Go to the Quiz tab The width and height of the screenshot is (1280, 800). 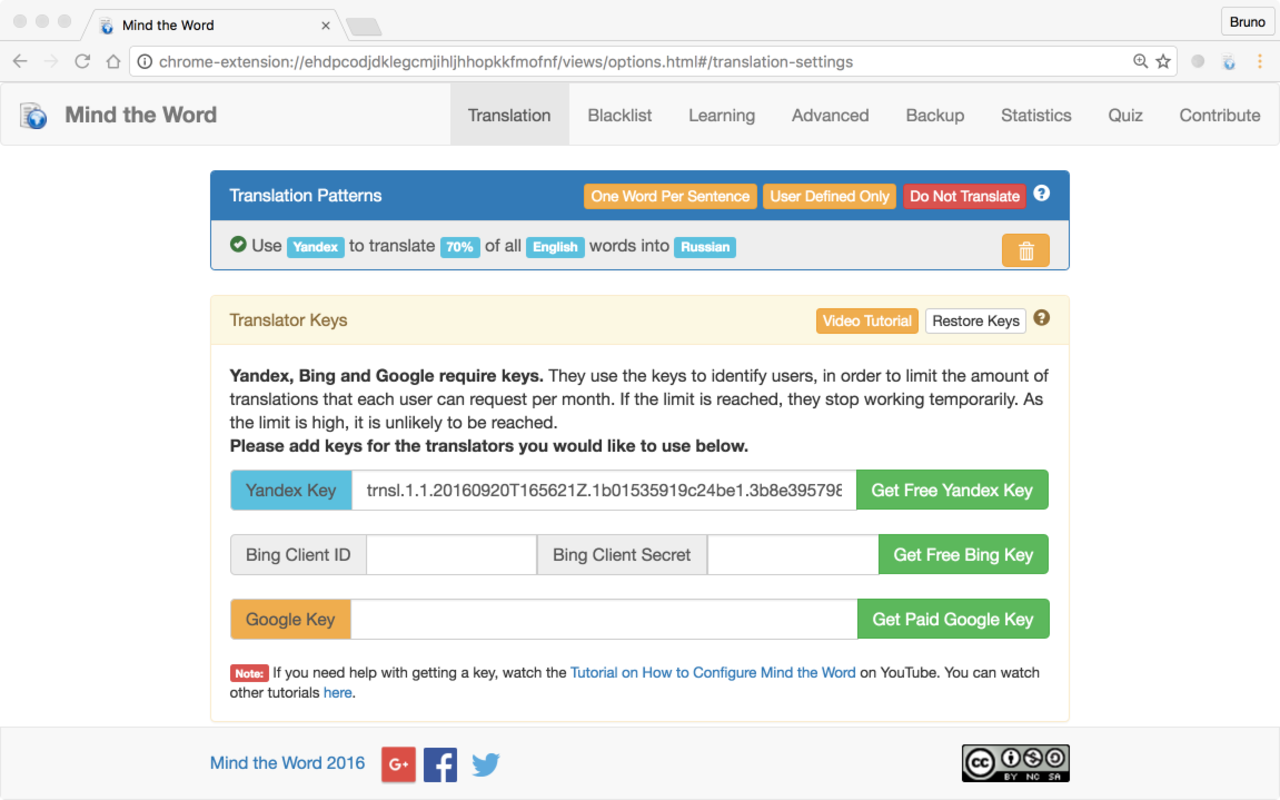pyautogui.click(x=1125, y=115)
